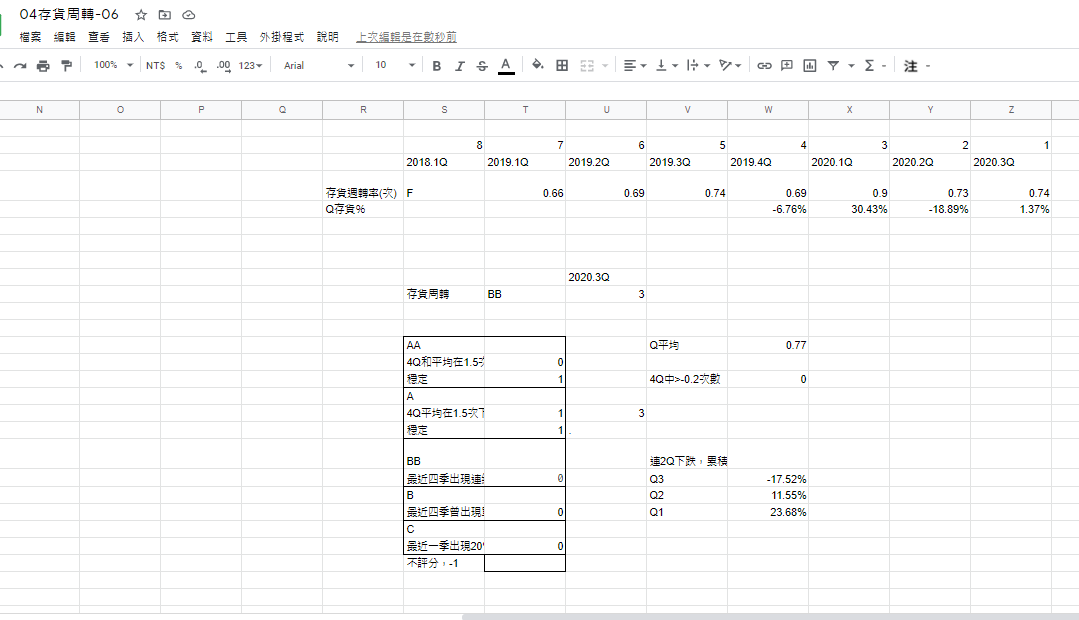Open the font size dropdown

tap(395, 66)
